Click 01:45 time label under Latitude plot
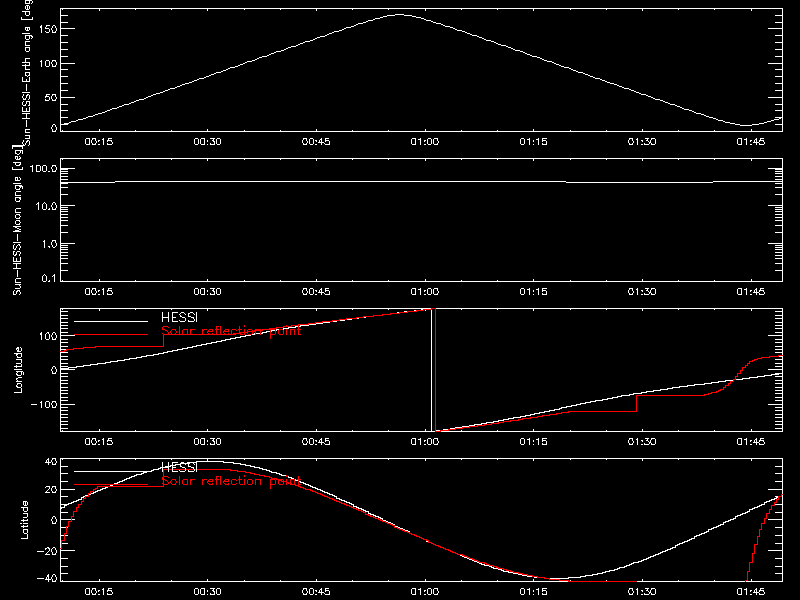 751,592
